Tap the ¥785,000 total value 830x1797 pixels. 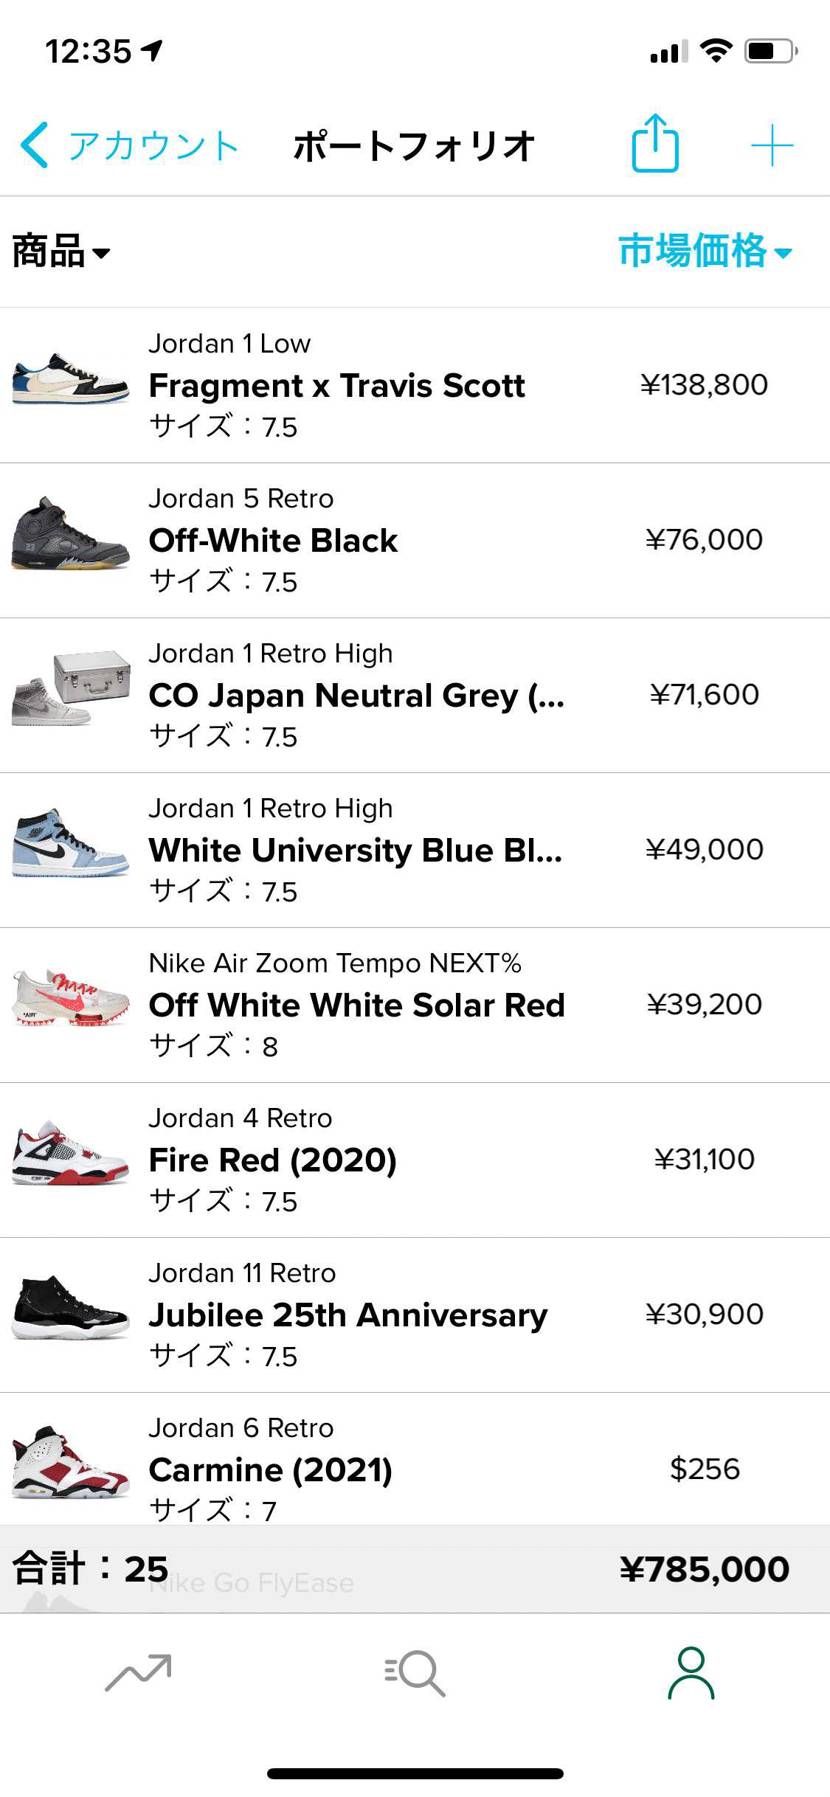(x=704, y=1569)
